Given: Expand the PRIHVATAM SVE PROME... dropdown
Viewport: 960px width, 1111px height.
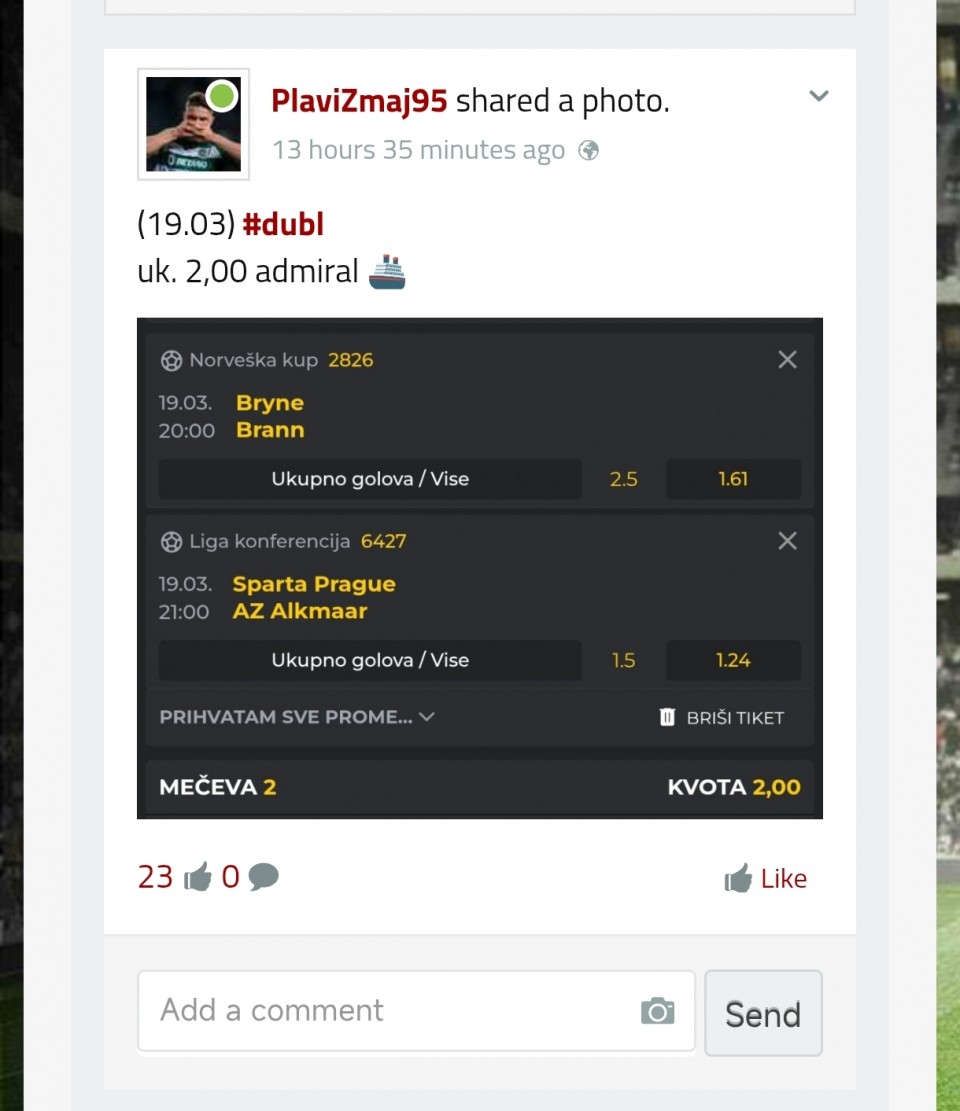Looking at the screenshot, I should pyautogui.click(x=297, y=717).
